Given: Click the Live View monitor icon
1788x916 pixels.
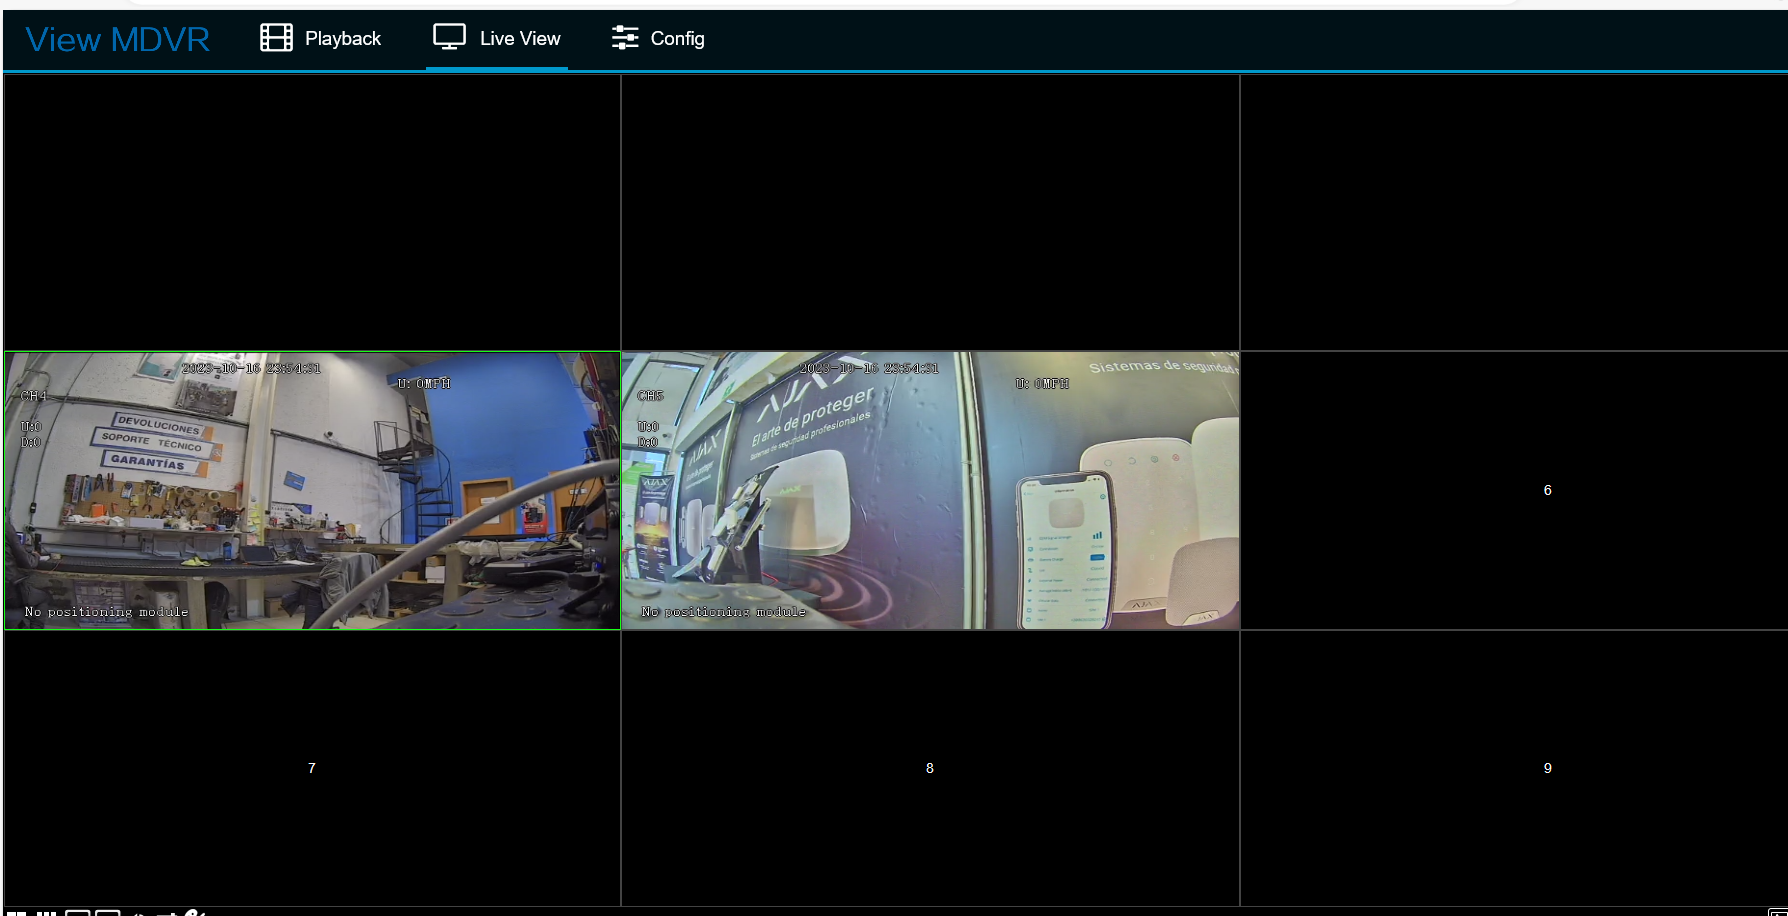Looking at the screenshot, I should (x=449, y=37).
